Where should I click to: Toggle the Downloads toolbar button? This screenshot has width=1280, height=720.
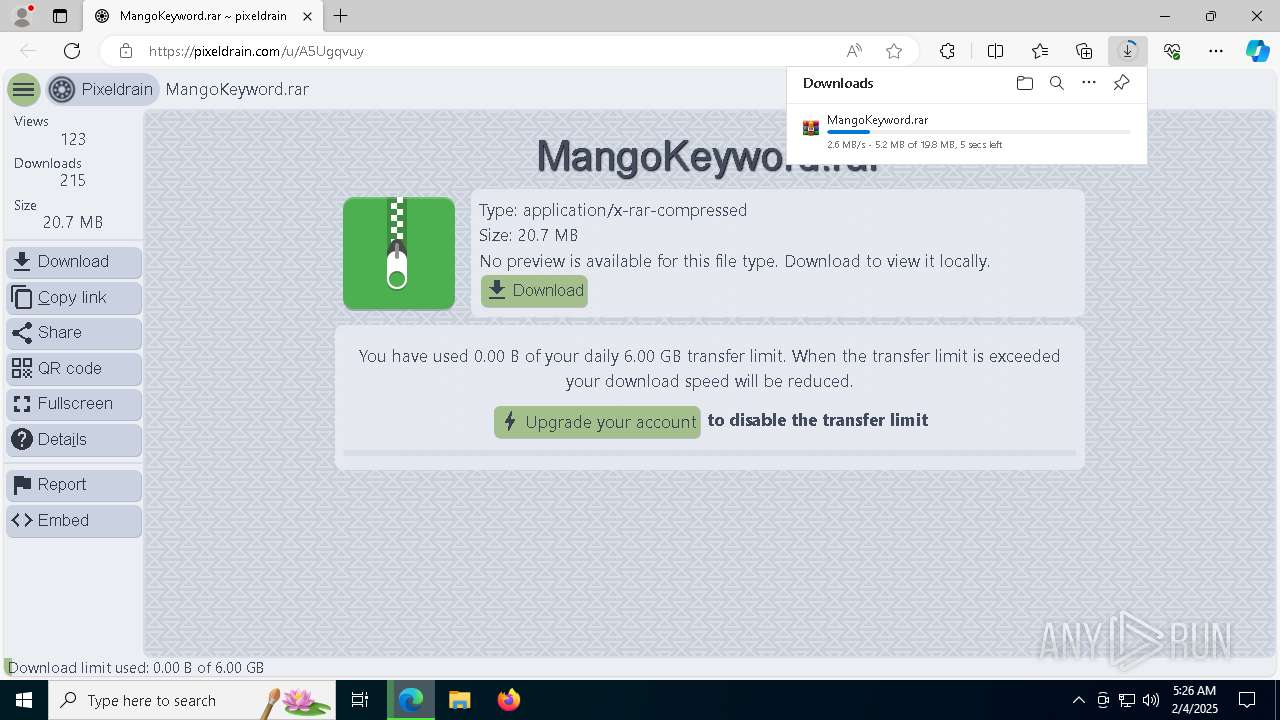point(1128,51)
